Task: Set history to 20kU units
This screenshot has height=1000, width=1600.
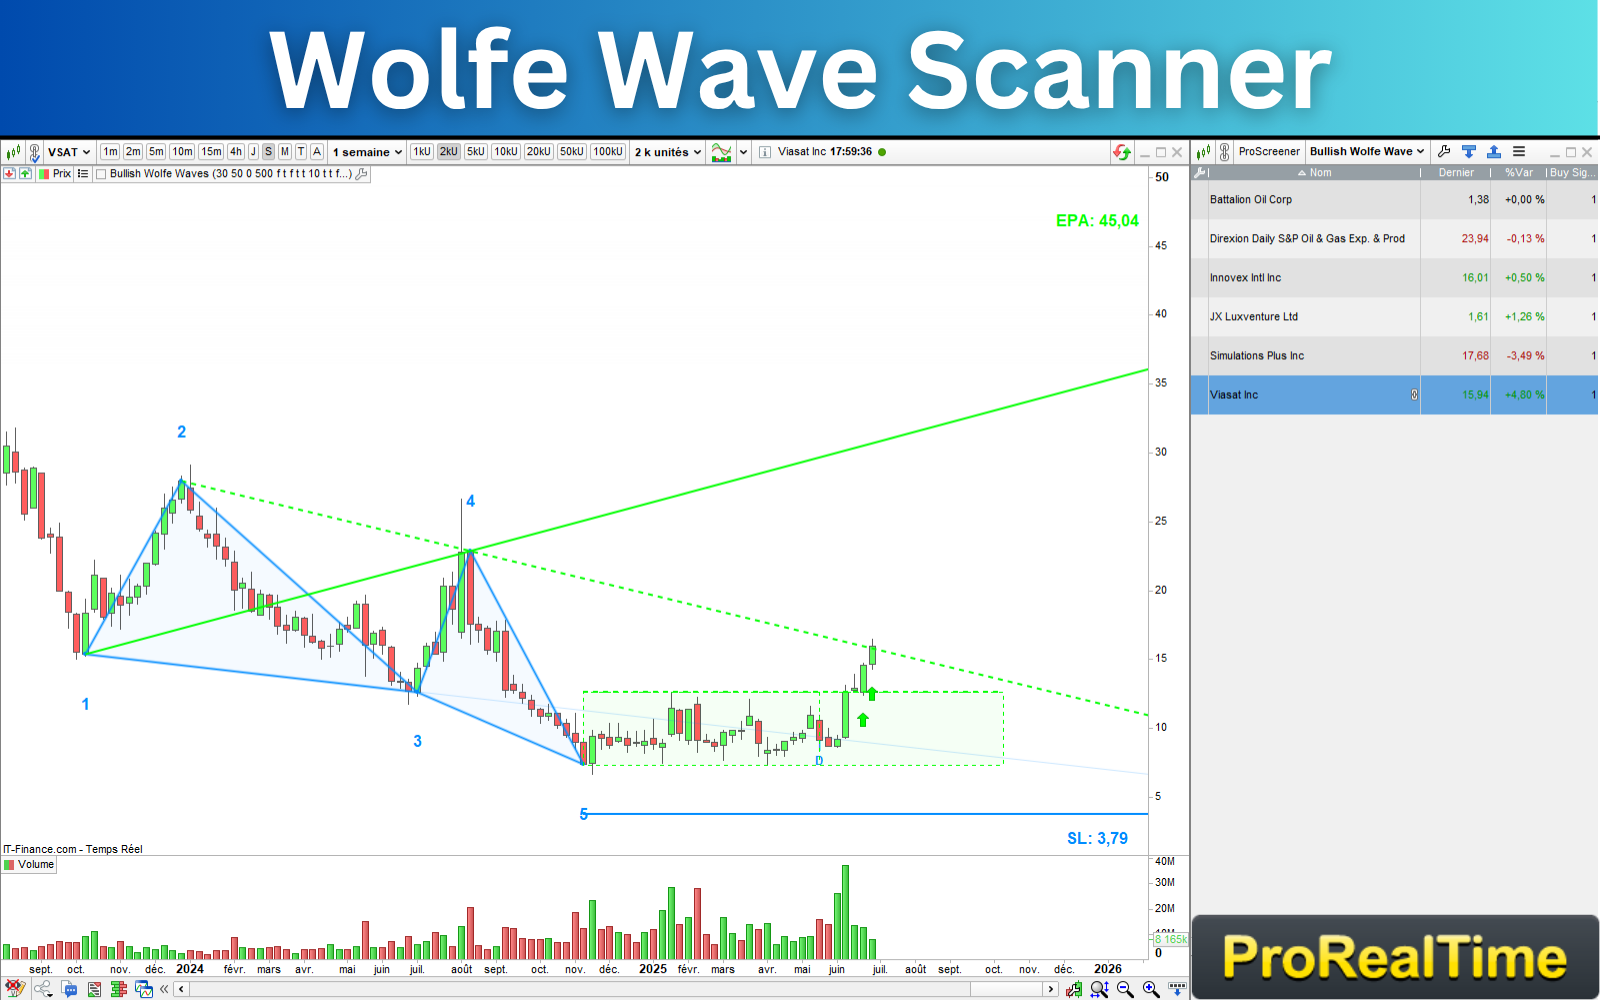Action: (539, 152)
